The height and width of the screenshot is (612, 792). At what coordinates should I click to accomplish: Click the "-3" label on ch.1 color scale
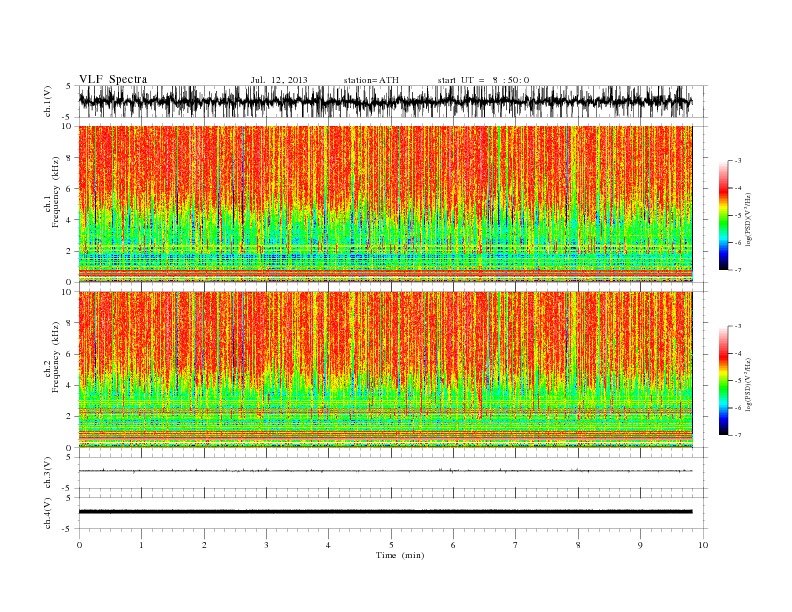coord(737,161)
